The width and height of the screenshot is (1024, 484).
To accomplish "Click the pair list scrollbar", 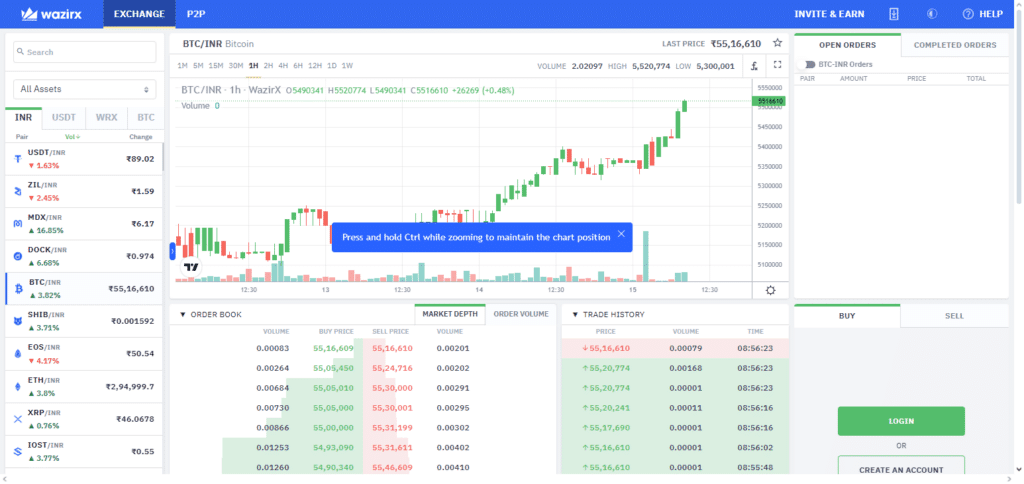I will pyautogui.click(x=163, y=157).
